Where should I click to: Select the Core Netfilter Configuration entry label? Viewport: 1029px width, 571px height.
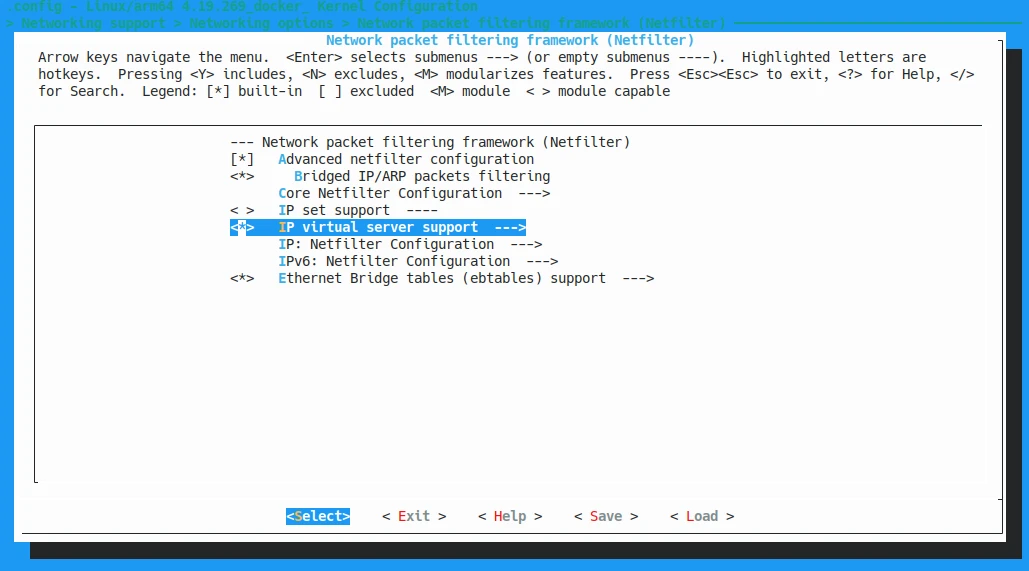390,193
